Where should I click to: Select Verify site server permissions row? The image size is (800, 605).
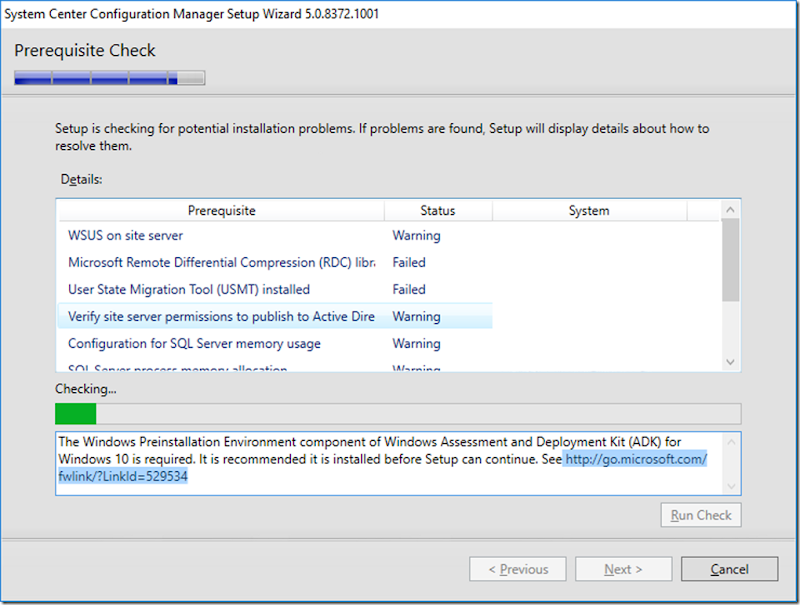[x=276, y=316]
